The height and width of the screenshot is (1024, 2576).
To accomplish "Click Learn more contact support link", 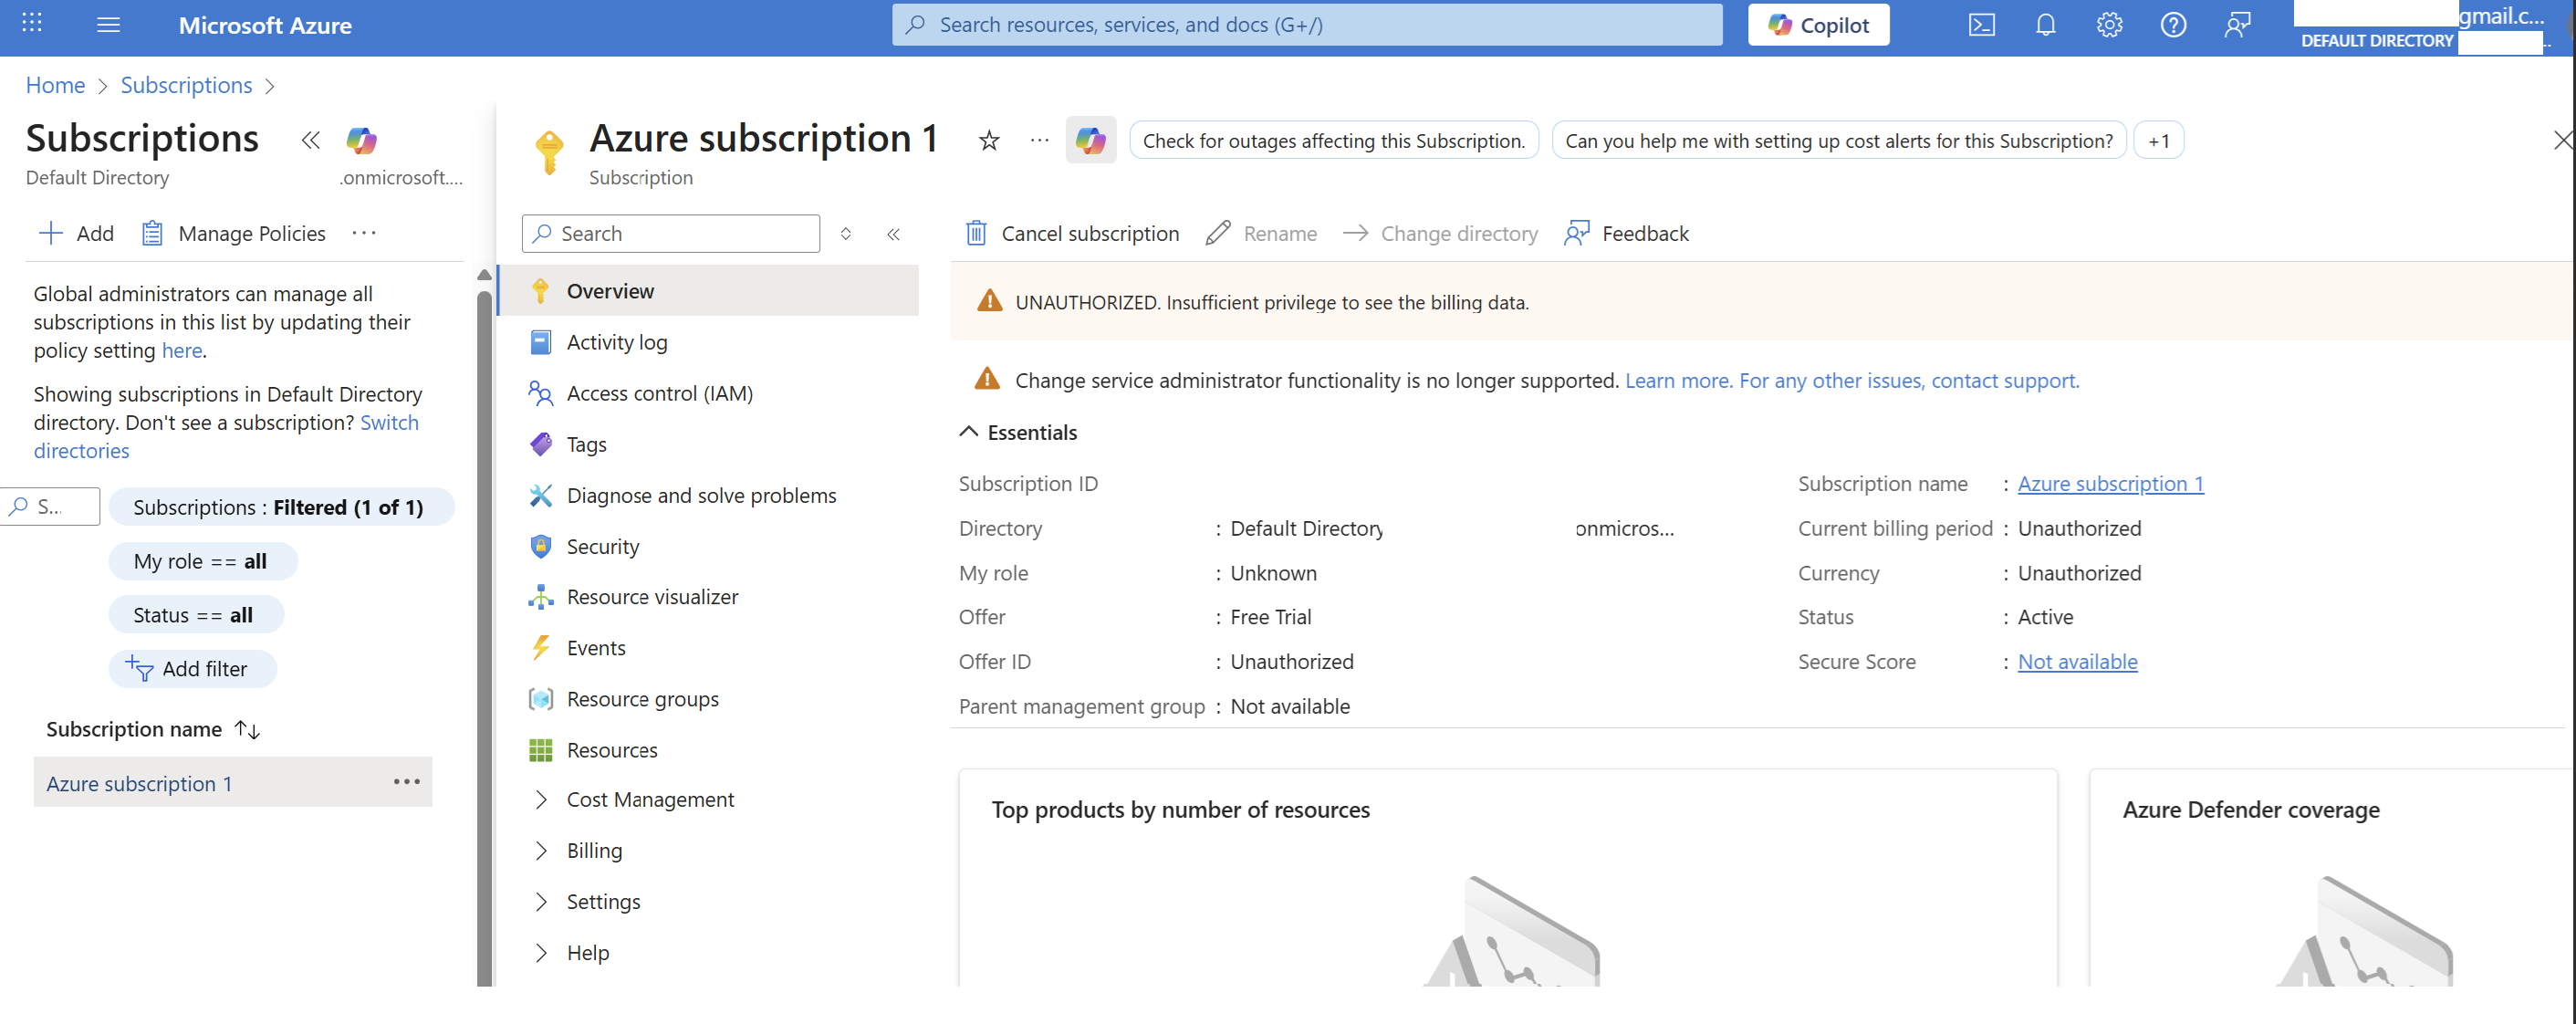I will 1851,381.
